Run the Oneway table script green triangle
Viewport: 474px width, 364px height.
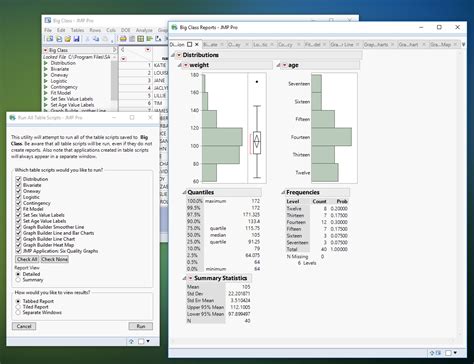[x=46, y=75]
